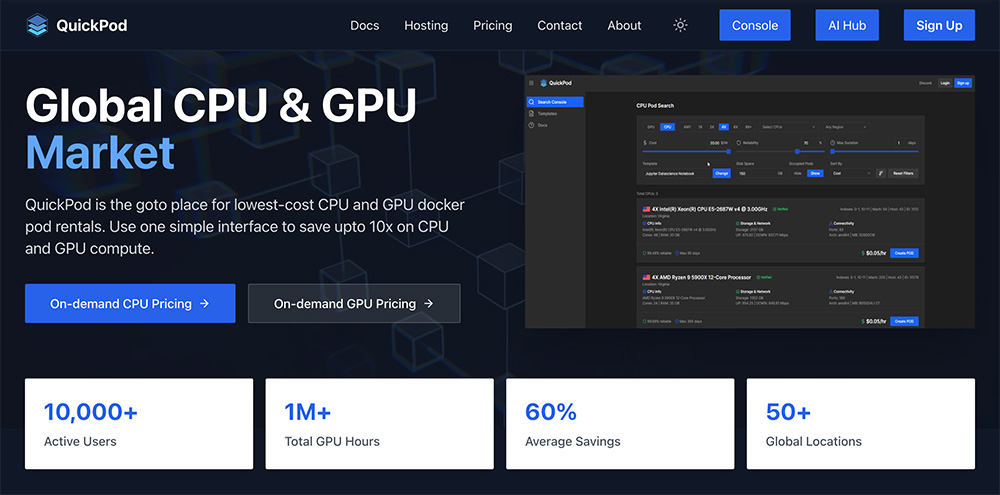Image resolution: width=1000 pixels, height=495 pixels.
Task: Click the Max 90 days clock icon
Action: coord(677,253)
